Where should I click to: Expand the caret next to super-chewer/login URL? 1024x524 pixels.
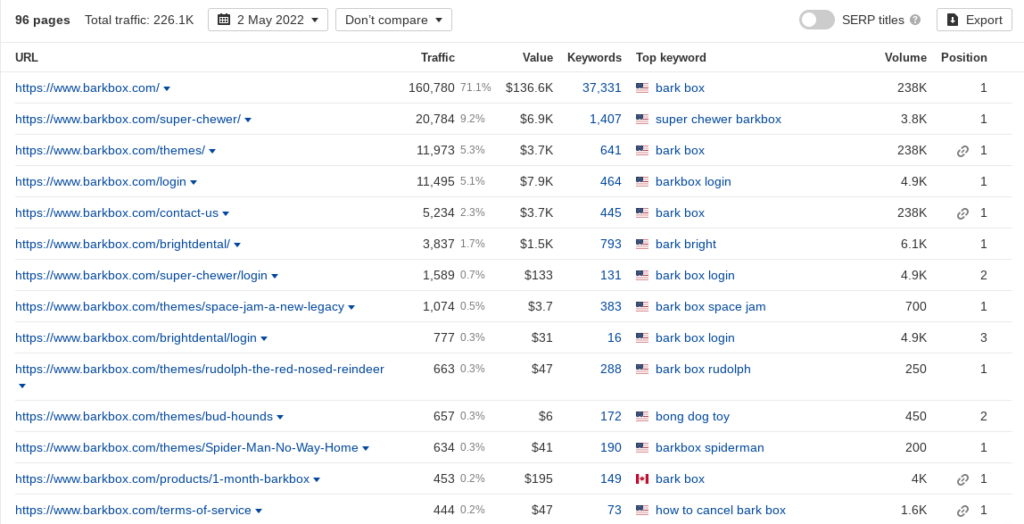(x=274, y=276)
